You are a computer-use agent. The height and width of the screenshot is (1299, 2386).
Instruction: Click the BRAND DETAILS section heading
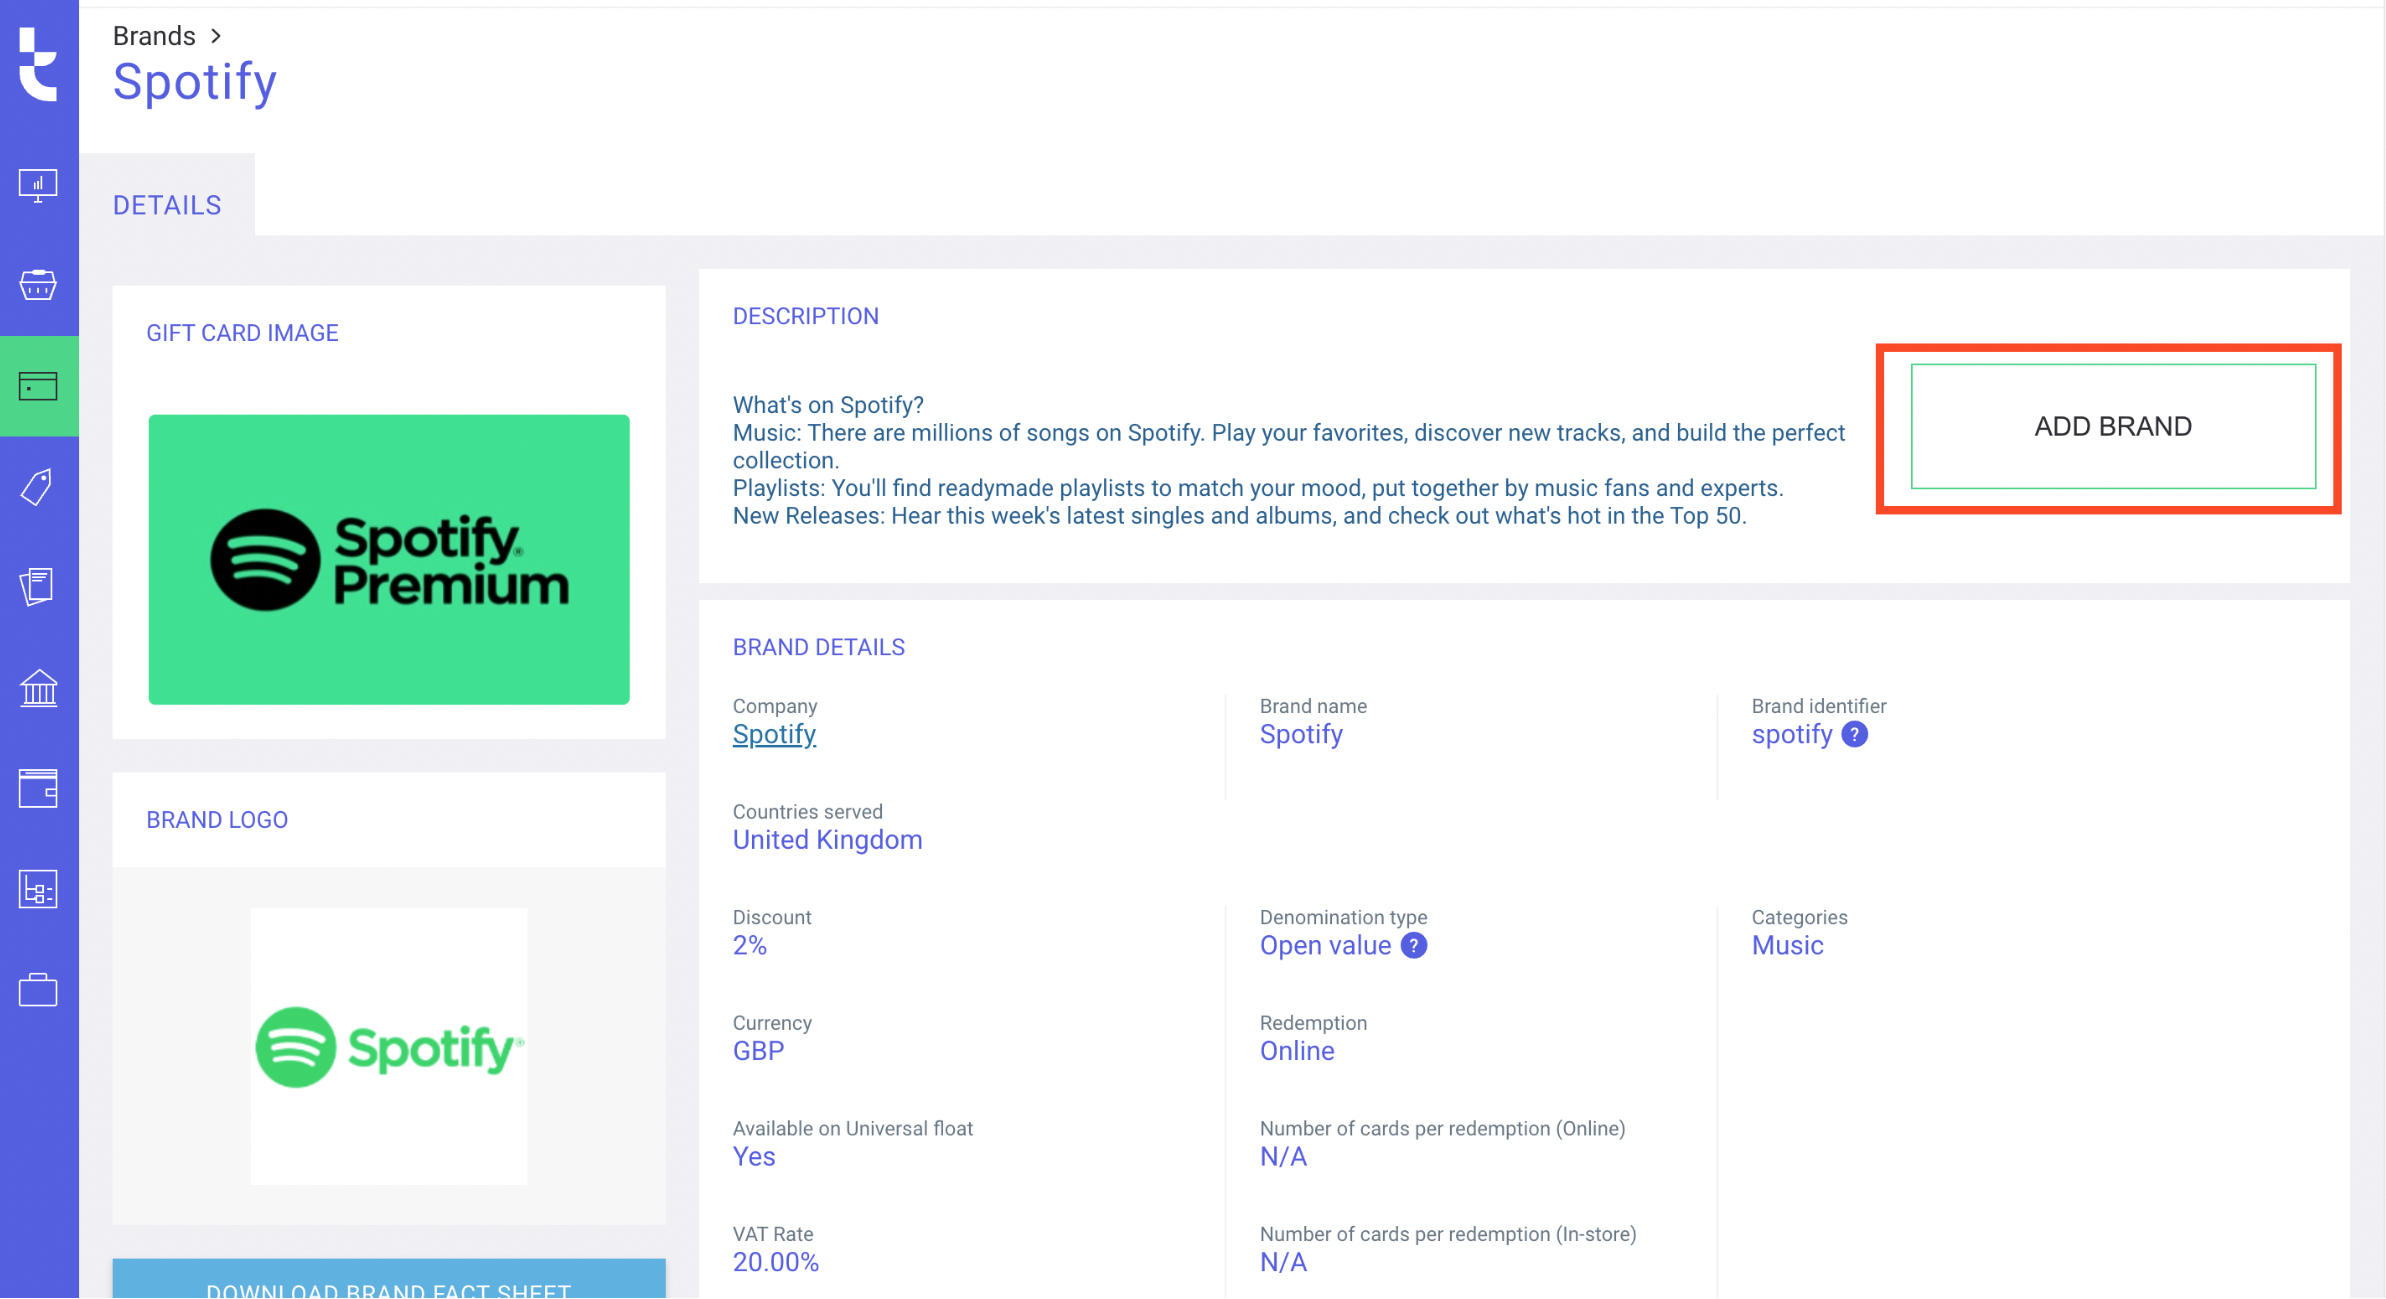[819, 647]
